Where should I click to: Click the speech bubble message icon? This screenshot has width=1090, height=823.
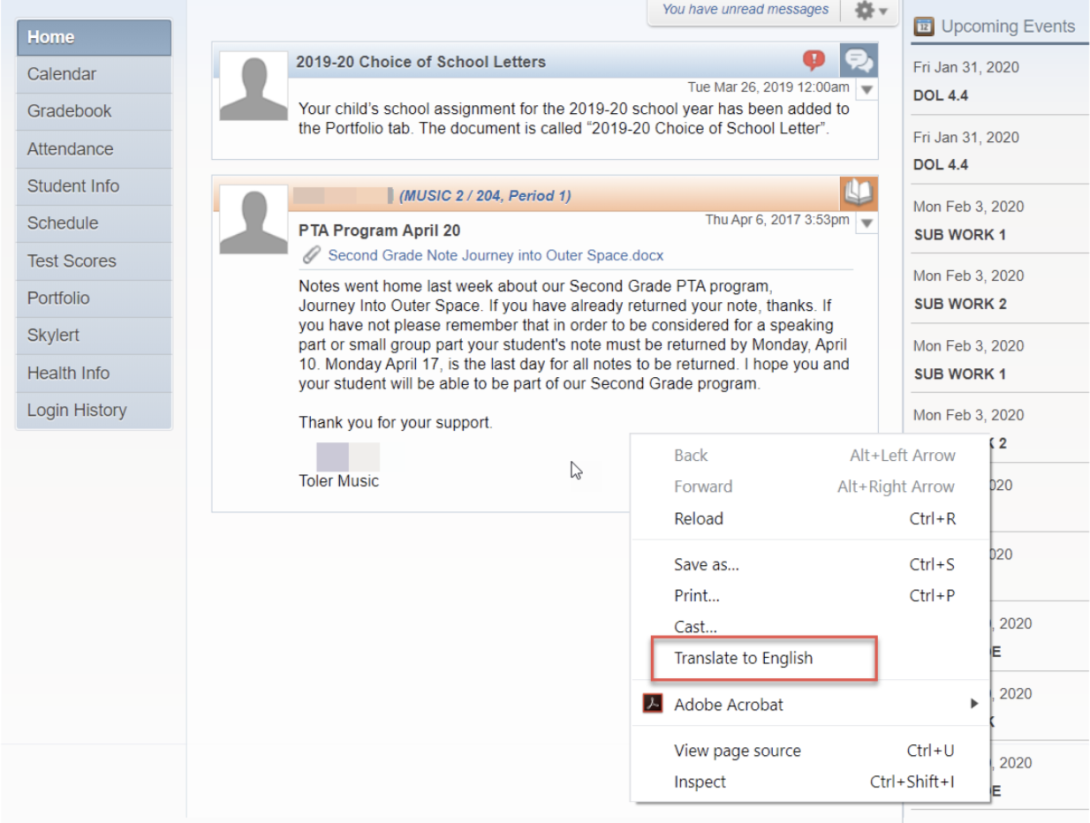click(858, 61)
